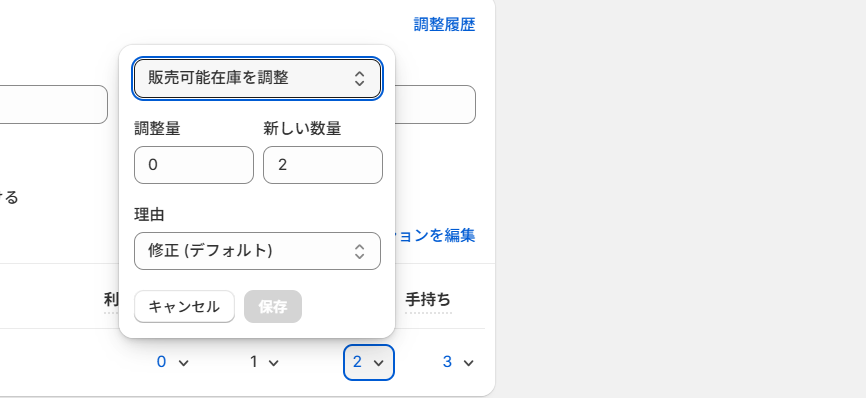Click the 保存 button
The width and height of the screenshot is (866, 398).
click(x=273, y=306)
